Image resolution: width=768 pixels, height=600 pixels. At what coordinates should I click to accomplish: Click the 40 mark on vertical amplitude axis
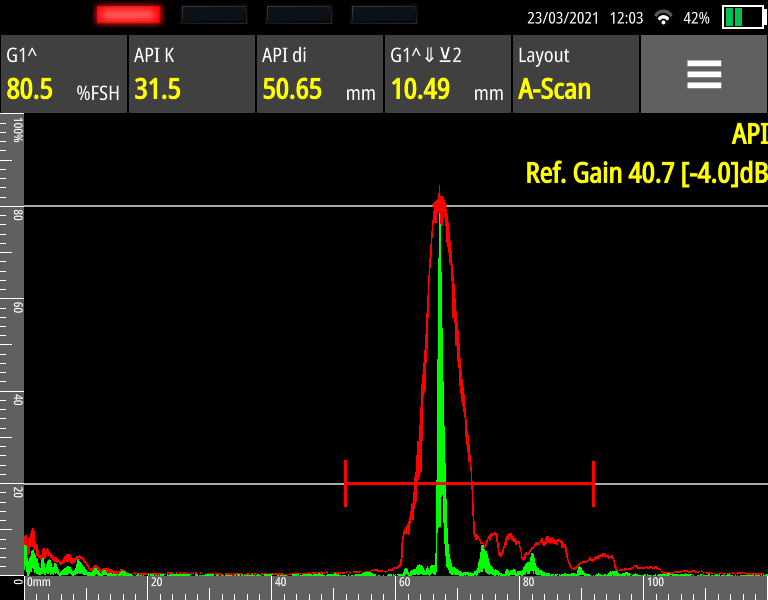pos(18,398)
